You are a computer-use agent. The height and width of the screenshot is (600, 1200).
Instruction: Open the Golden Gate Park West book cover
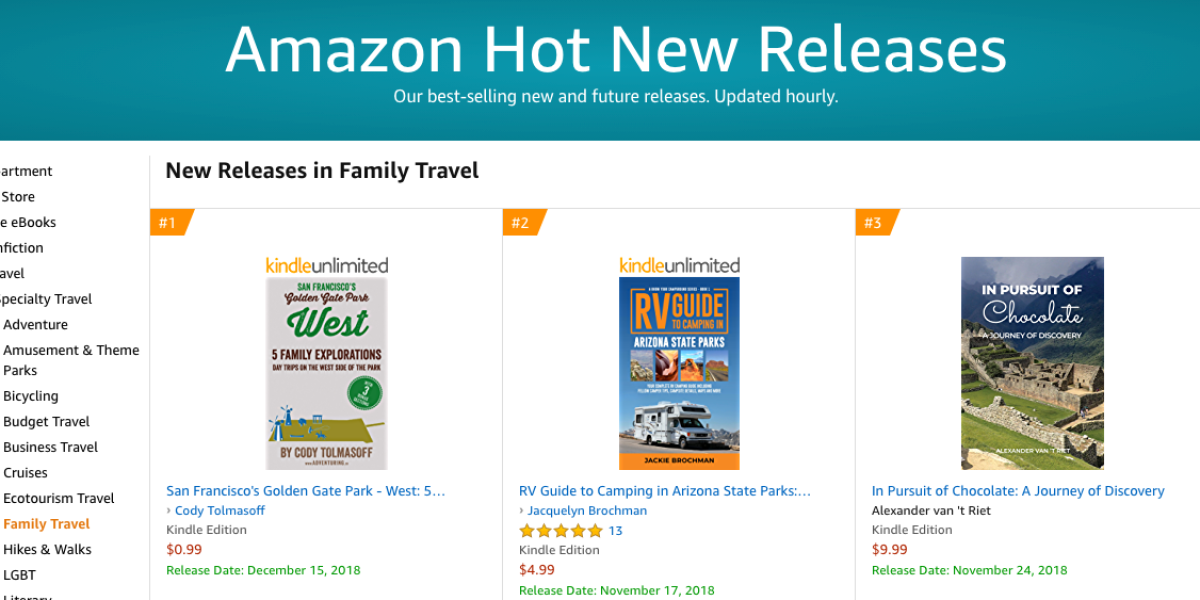[326, 373]
